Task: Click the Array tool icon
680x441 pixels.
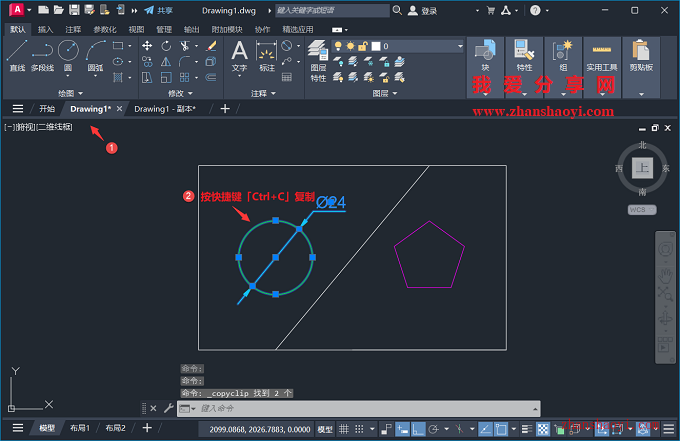Action: pyautogui.click(x=185, y=78)
